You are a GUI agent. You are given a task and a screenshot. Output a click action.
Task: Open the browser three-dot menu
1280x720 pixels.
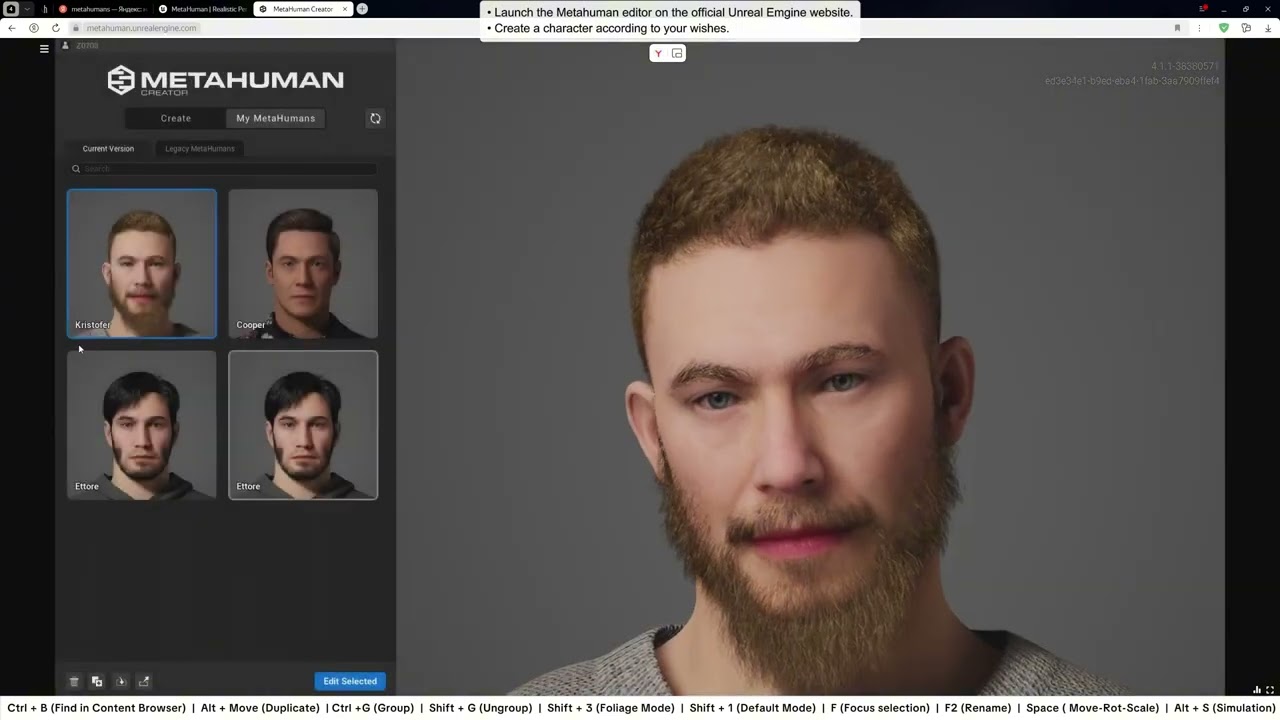click(x=1199, y=28)
